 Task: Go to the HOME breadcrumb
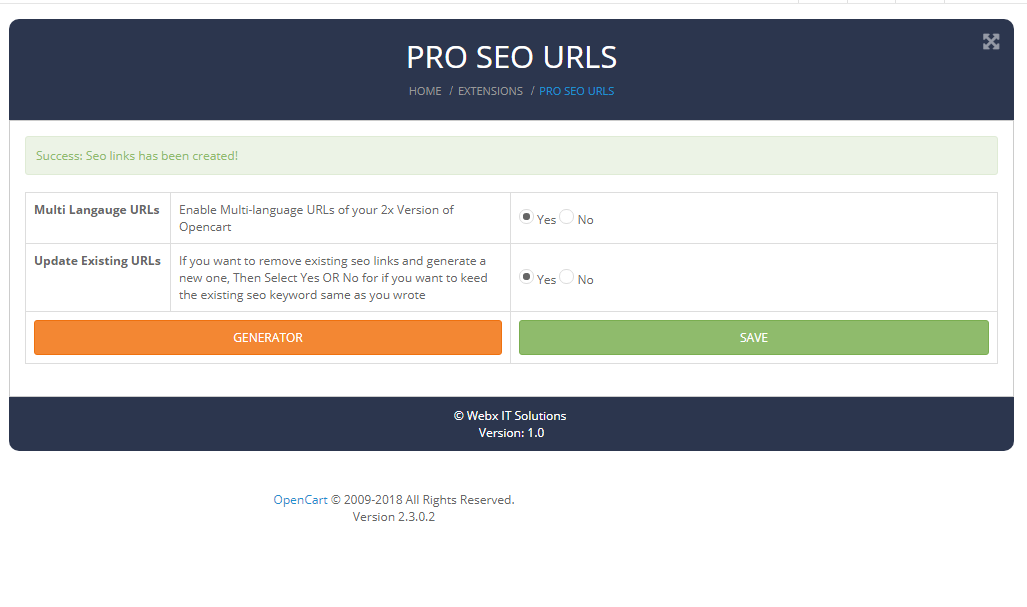click(425, 91)
